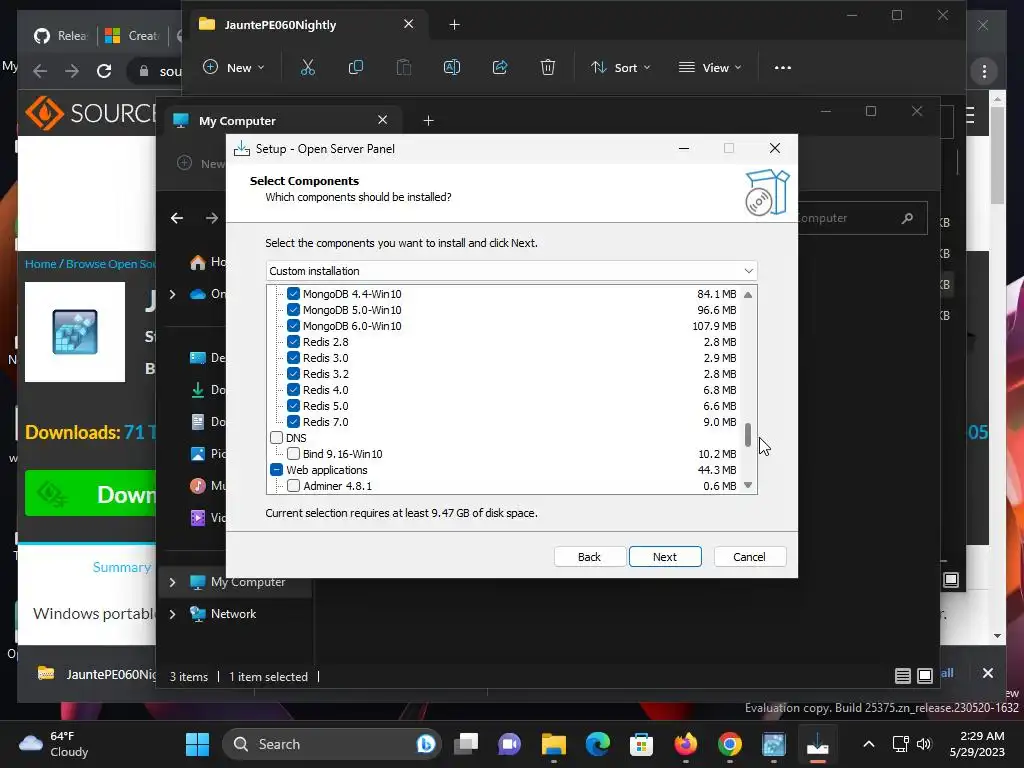1024x768 pixels.
Task: Click Paste icon in JauntePE060Nightly toolbar
Action: (404, 67)
